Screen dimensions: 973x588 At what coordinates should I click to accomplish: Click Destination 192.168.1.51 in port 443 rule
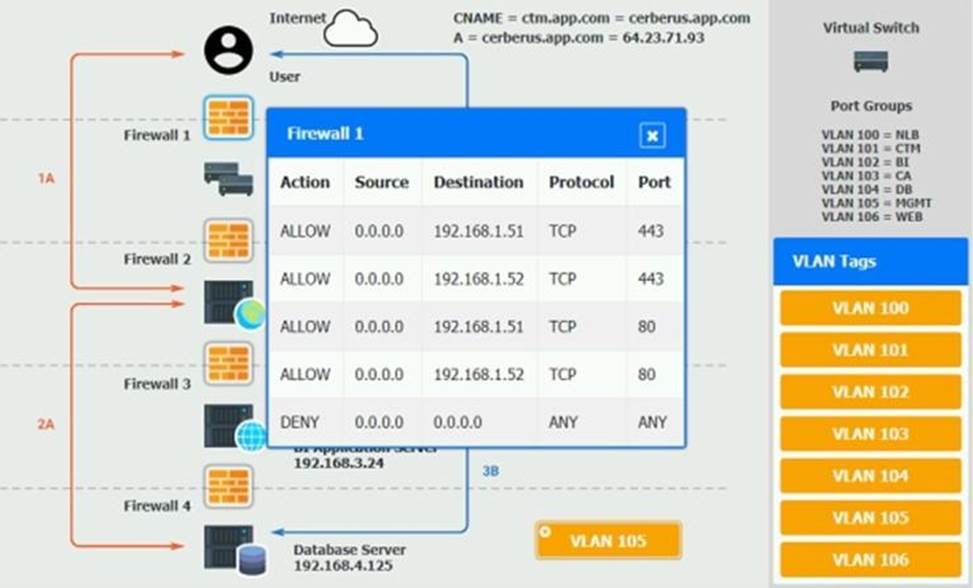[x=478, y=231]
